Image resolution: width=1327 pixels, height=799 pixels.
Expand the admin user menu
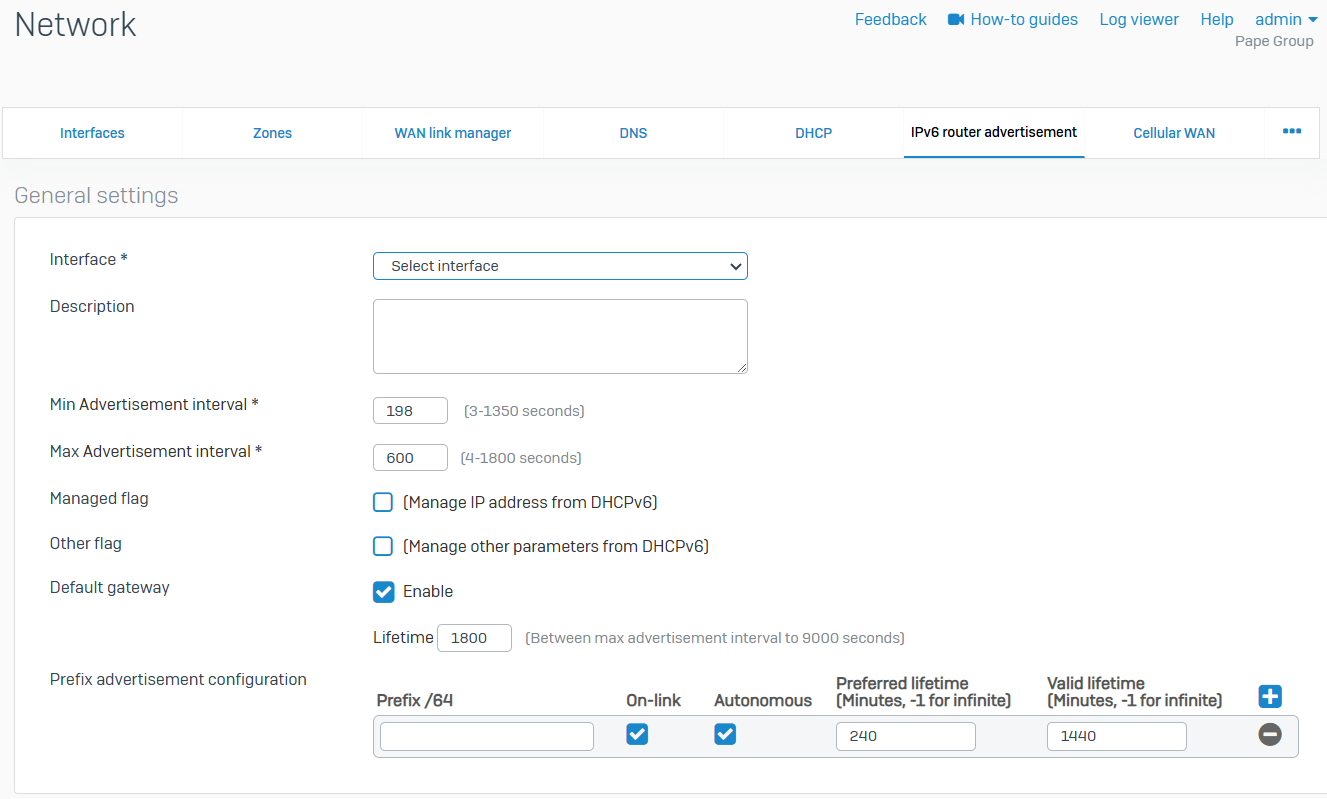pyautogui.click(x=1285, y=20)
